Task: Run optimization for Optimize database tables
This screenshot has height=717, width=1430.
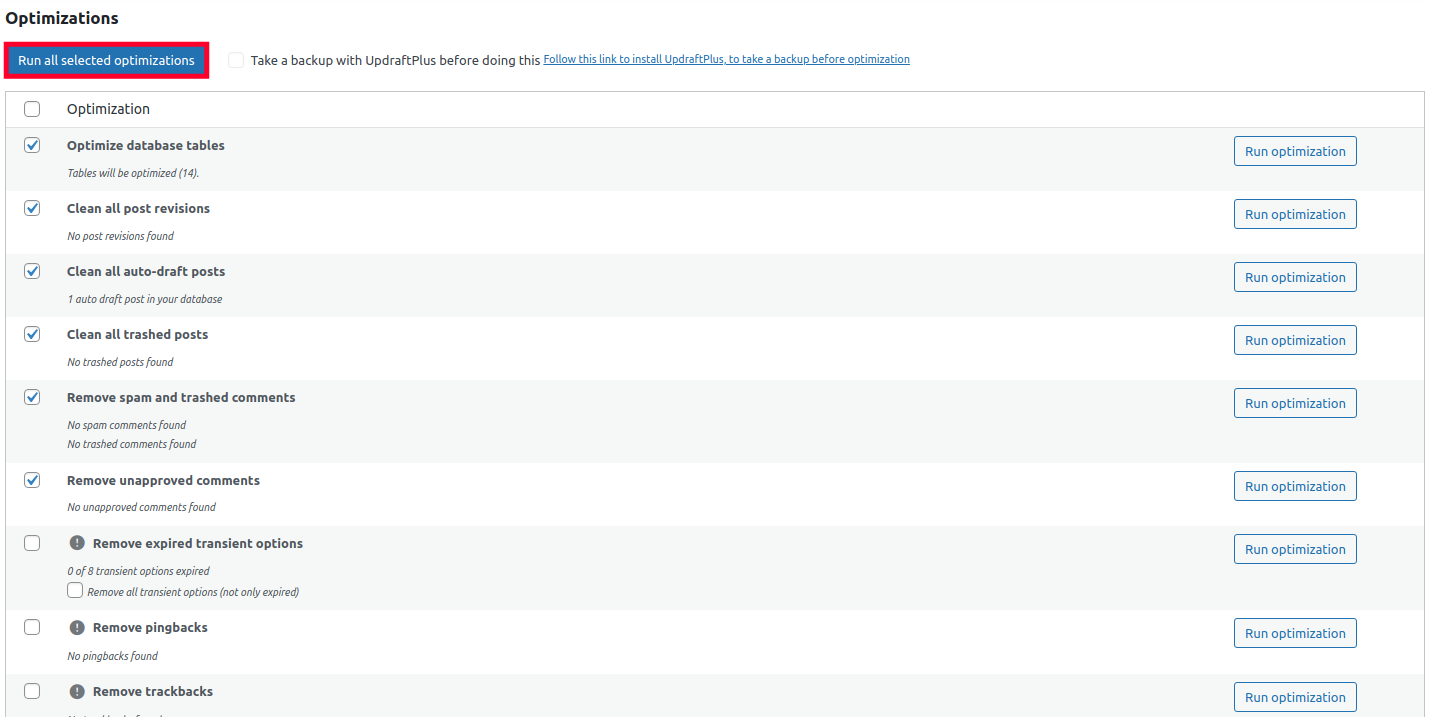Action: (x=1295, y=151)
